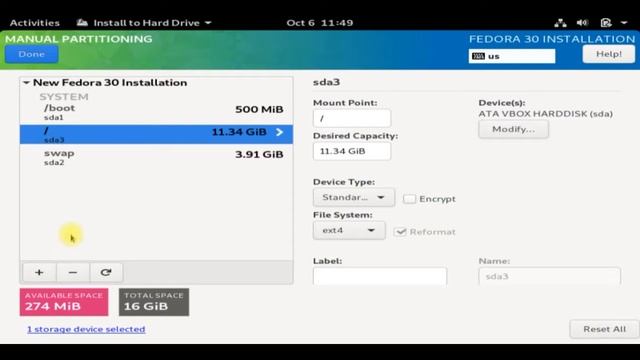Click the Done button
This screenshot has width=640, height=360.
[31, 54]
